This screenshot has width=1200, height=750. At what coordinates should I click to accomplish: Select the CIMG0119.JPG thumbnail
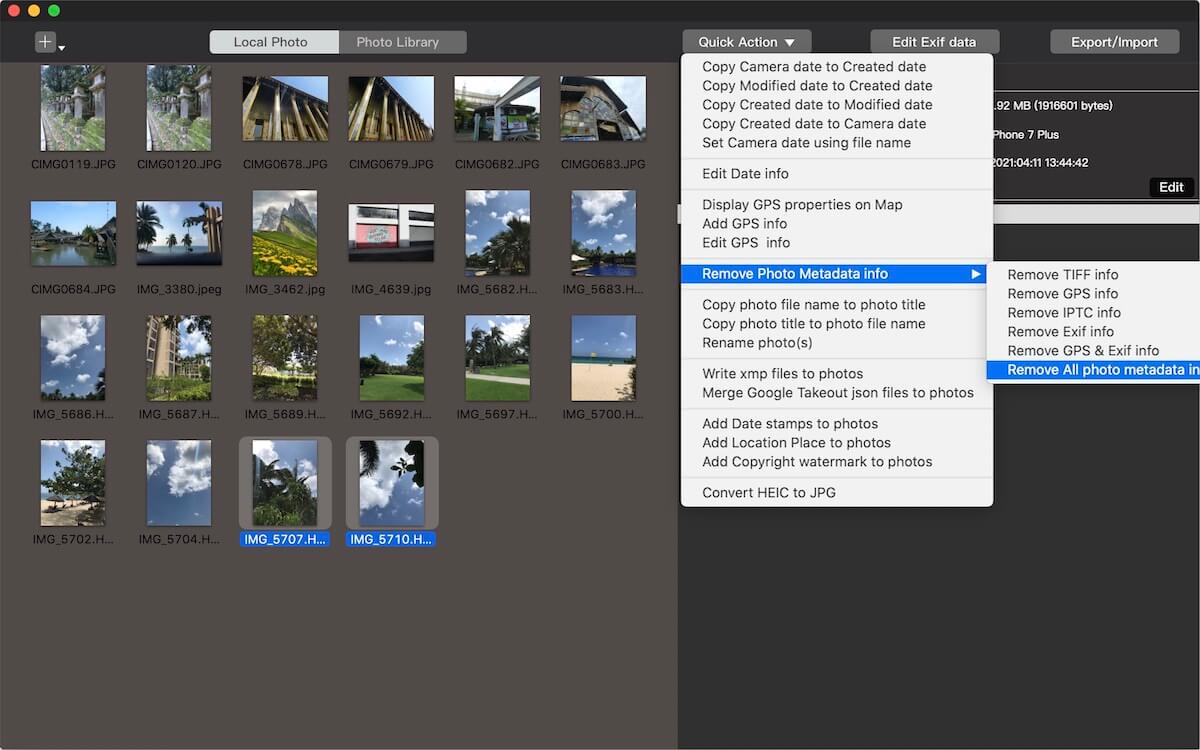click(x=73, y=108)
